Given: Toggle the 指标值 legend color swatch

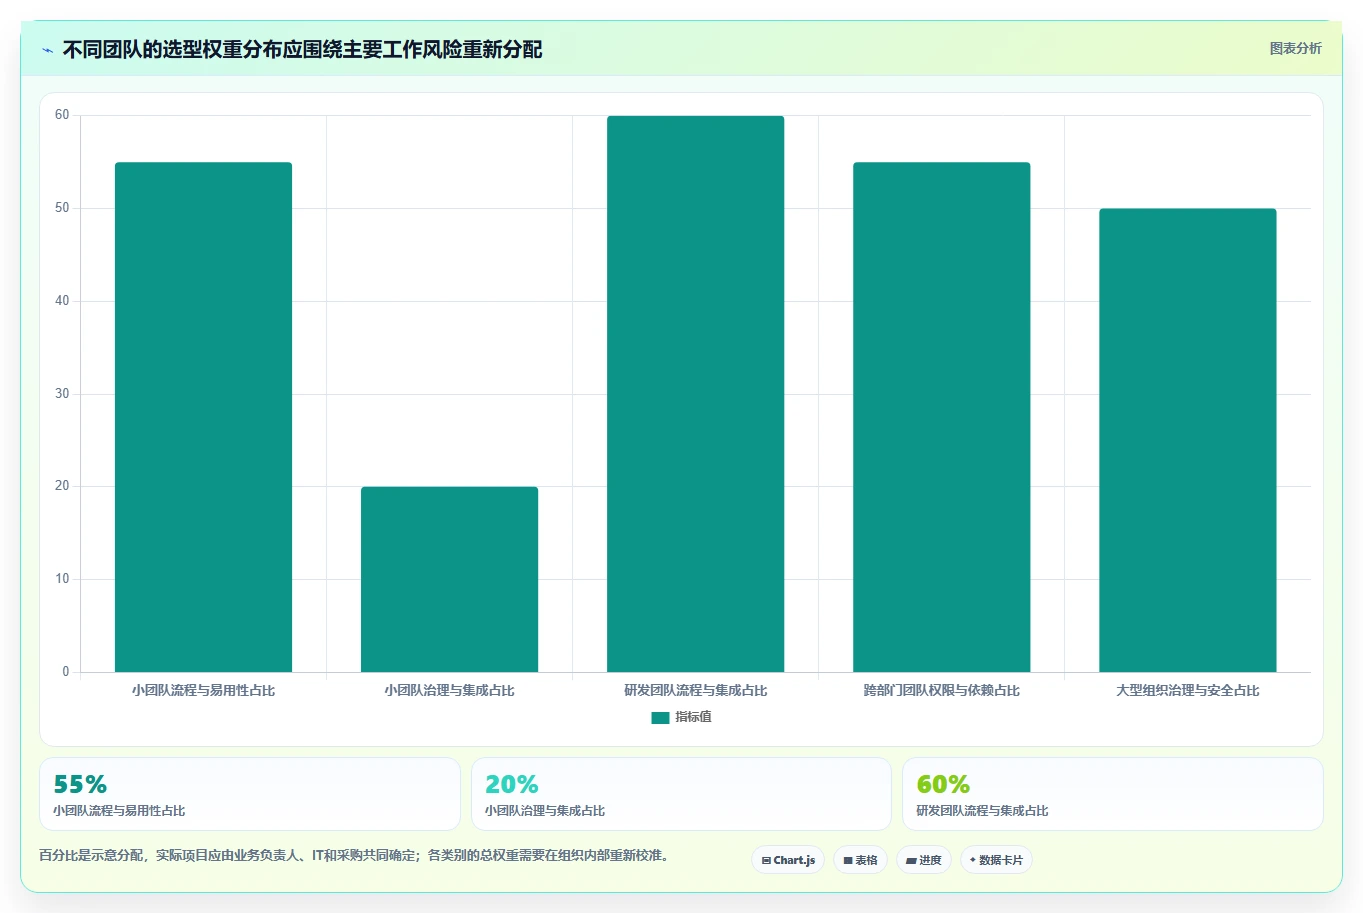Looking at the screenshot, I should [x=660, y=717].
